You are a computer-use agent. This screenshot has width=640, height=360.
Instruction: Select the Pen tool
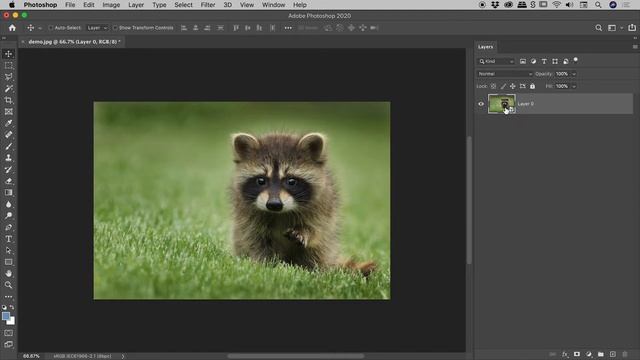click(9, 227)
